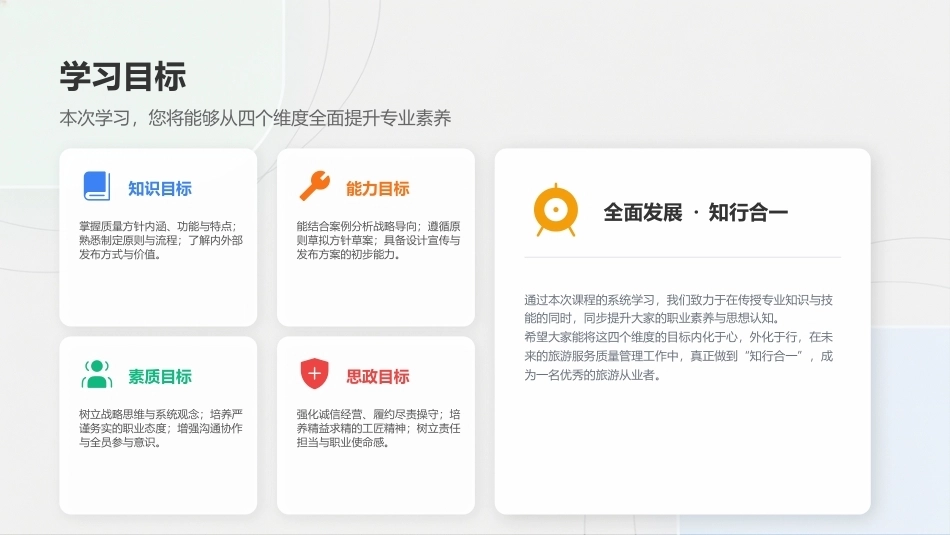This screenshot has height=535, width=950.
Task: Click the paragraph starting 通过本次课程
Action: 679,309
